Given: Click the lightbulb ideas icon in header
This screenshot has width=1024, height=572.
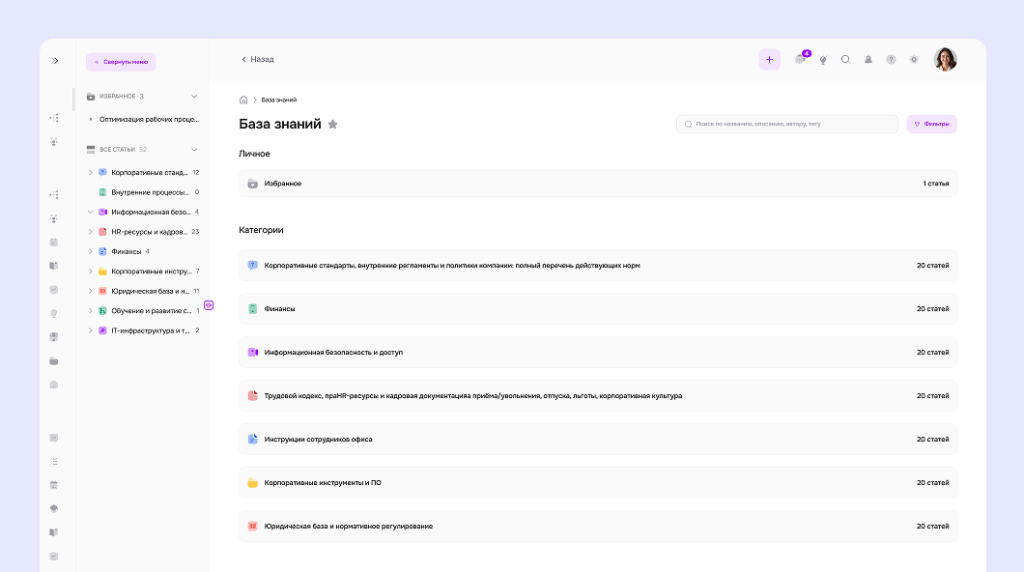Looking at the screenshot, I should pyautogui.click(x=823, y=60).
